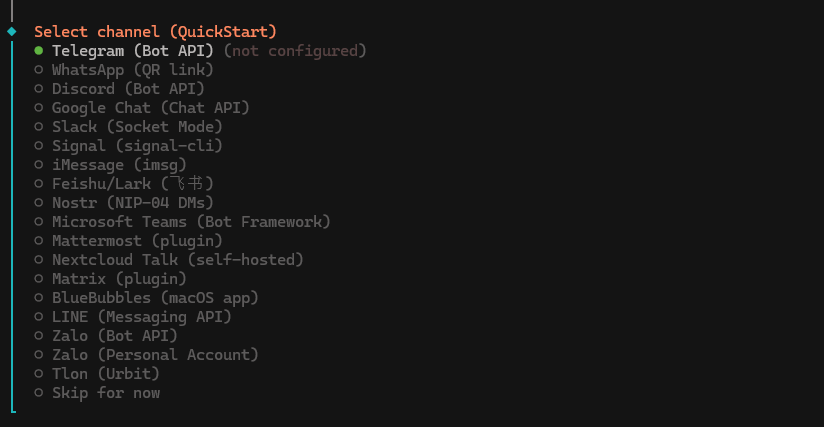Image resolution: width=824 pixels, height=427 pixels.
Task: Choose Tlon (Urbit) channel
Action: coord(105,374)
